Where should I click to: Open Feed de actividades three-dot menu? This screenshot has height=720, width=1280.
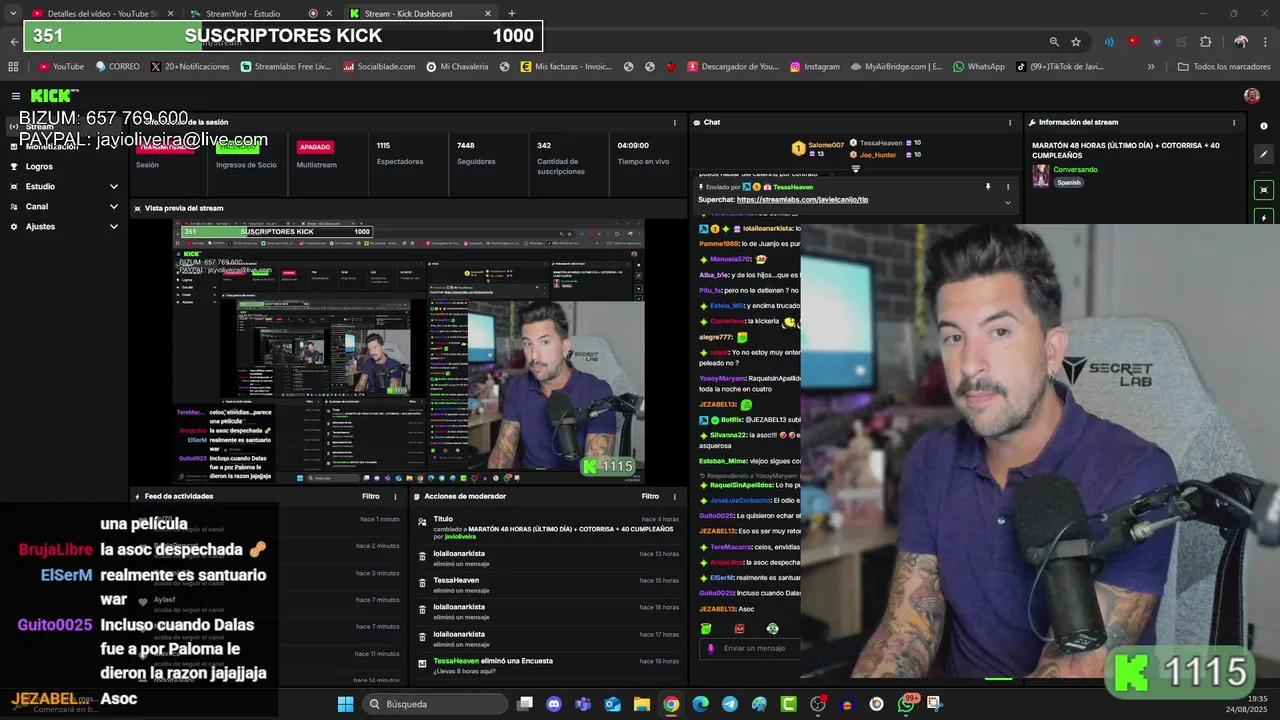pos(397,496)
